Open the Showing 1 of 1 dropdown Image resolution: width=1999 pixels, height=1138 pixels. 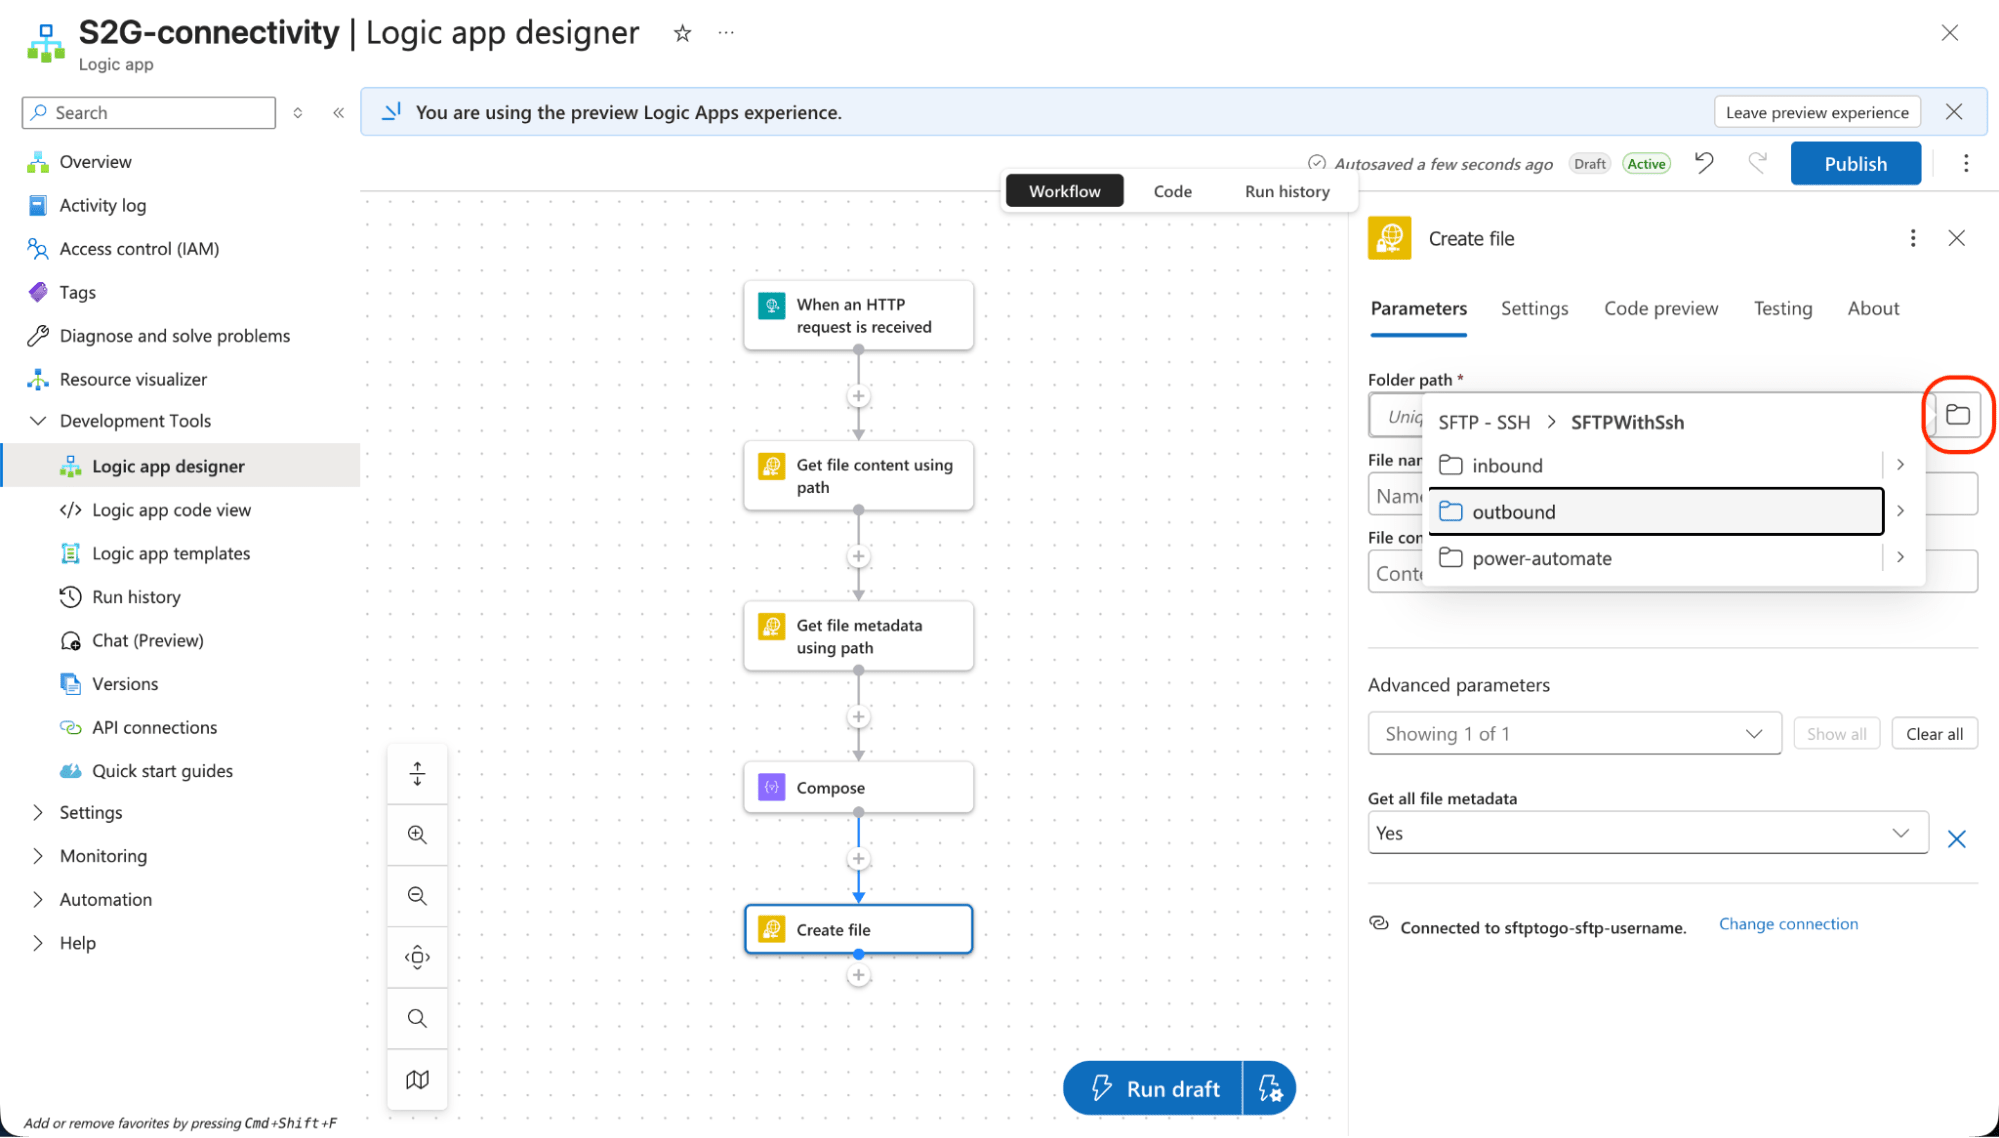coord(1574,734)
